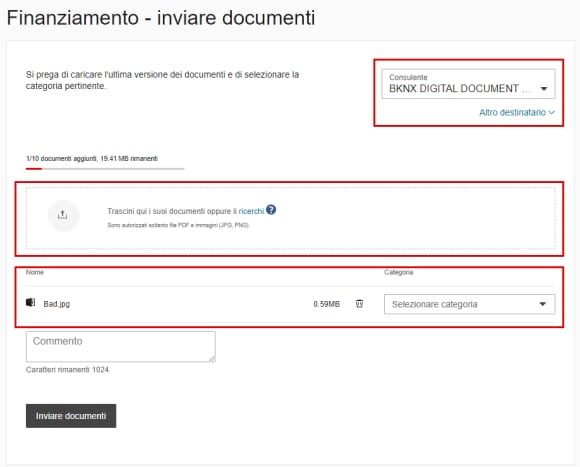Delete Bad.jpg with the trash icon
The width and height of the screenshot is (580, 467).
(x=359, y=304)
